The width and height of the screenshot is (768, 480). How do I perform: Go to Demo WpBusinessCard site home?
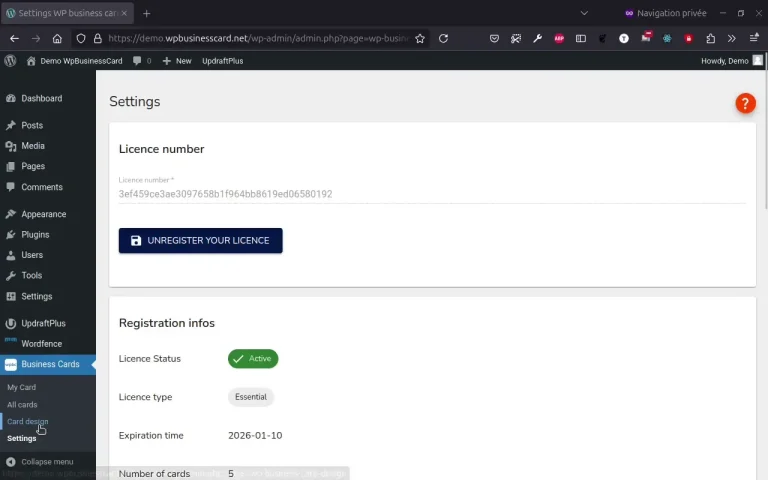click(x=74, y=61)
